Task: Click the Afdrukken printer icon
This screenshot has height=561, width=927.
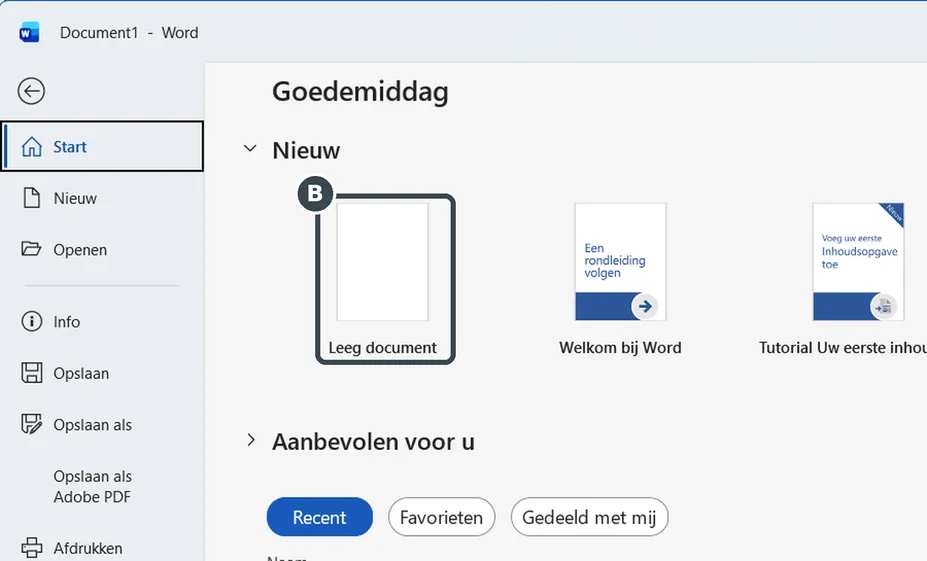Action: tap(31, 547)
